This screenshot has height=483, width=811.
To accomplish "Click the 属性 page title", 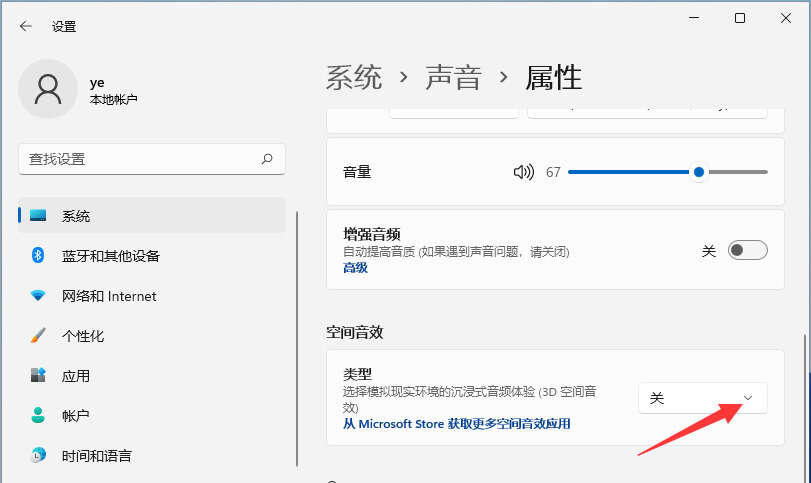I will pyautogui.click(x=553, y=78).
